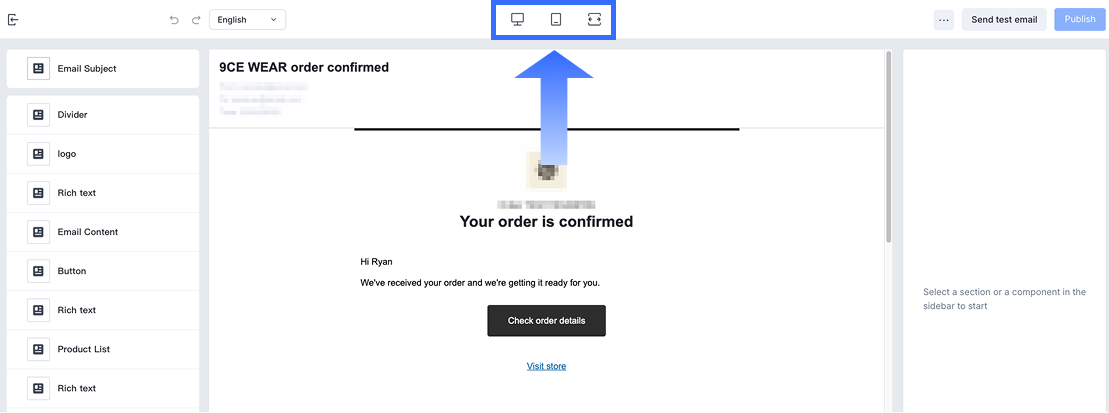Viewport: 1109px width, 413px height.
Task: Switch to mobile preview
Action: pos(556,20)
